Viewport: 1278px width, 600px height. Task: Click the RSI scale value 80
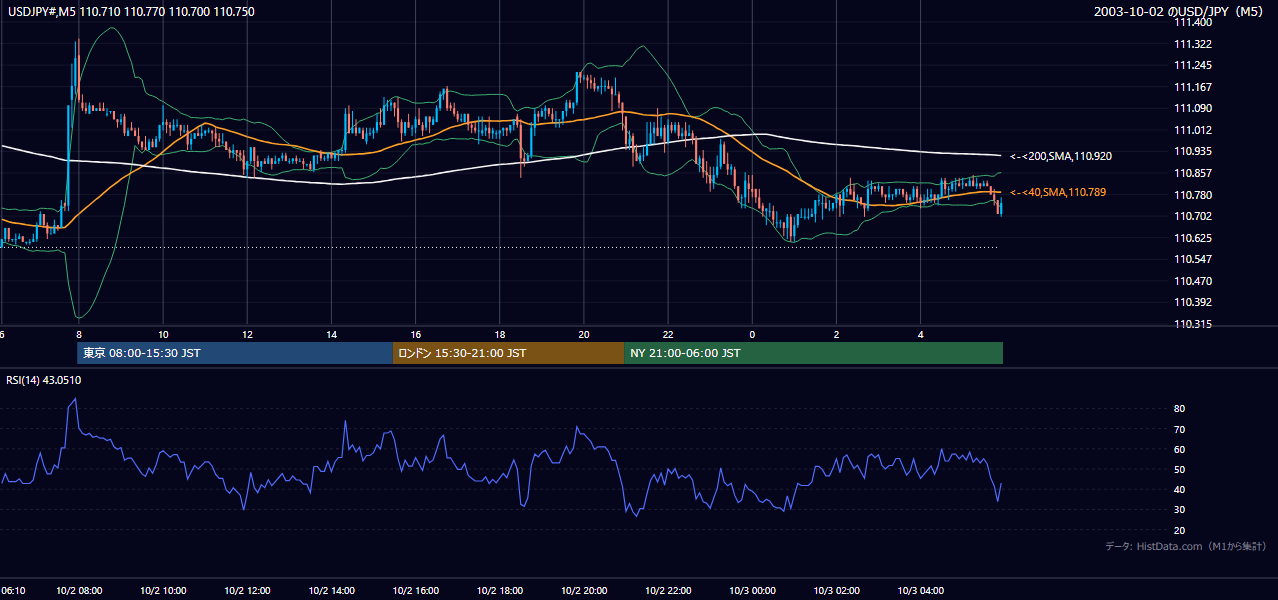pyautogui.click(x=1180, y=409)
